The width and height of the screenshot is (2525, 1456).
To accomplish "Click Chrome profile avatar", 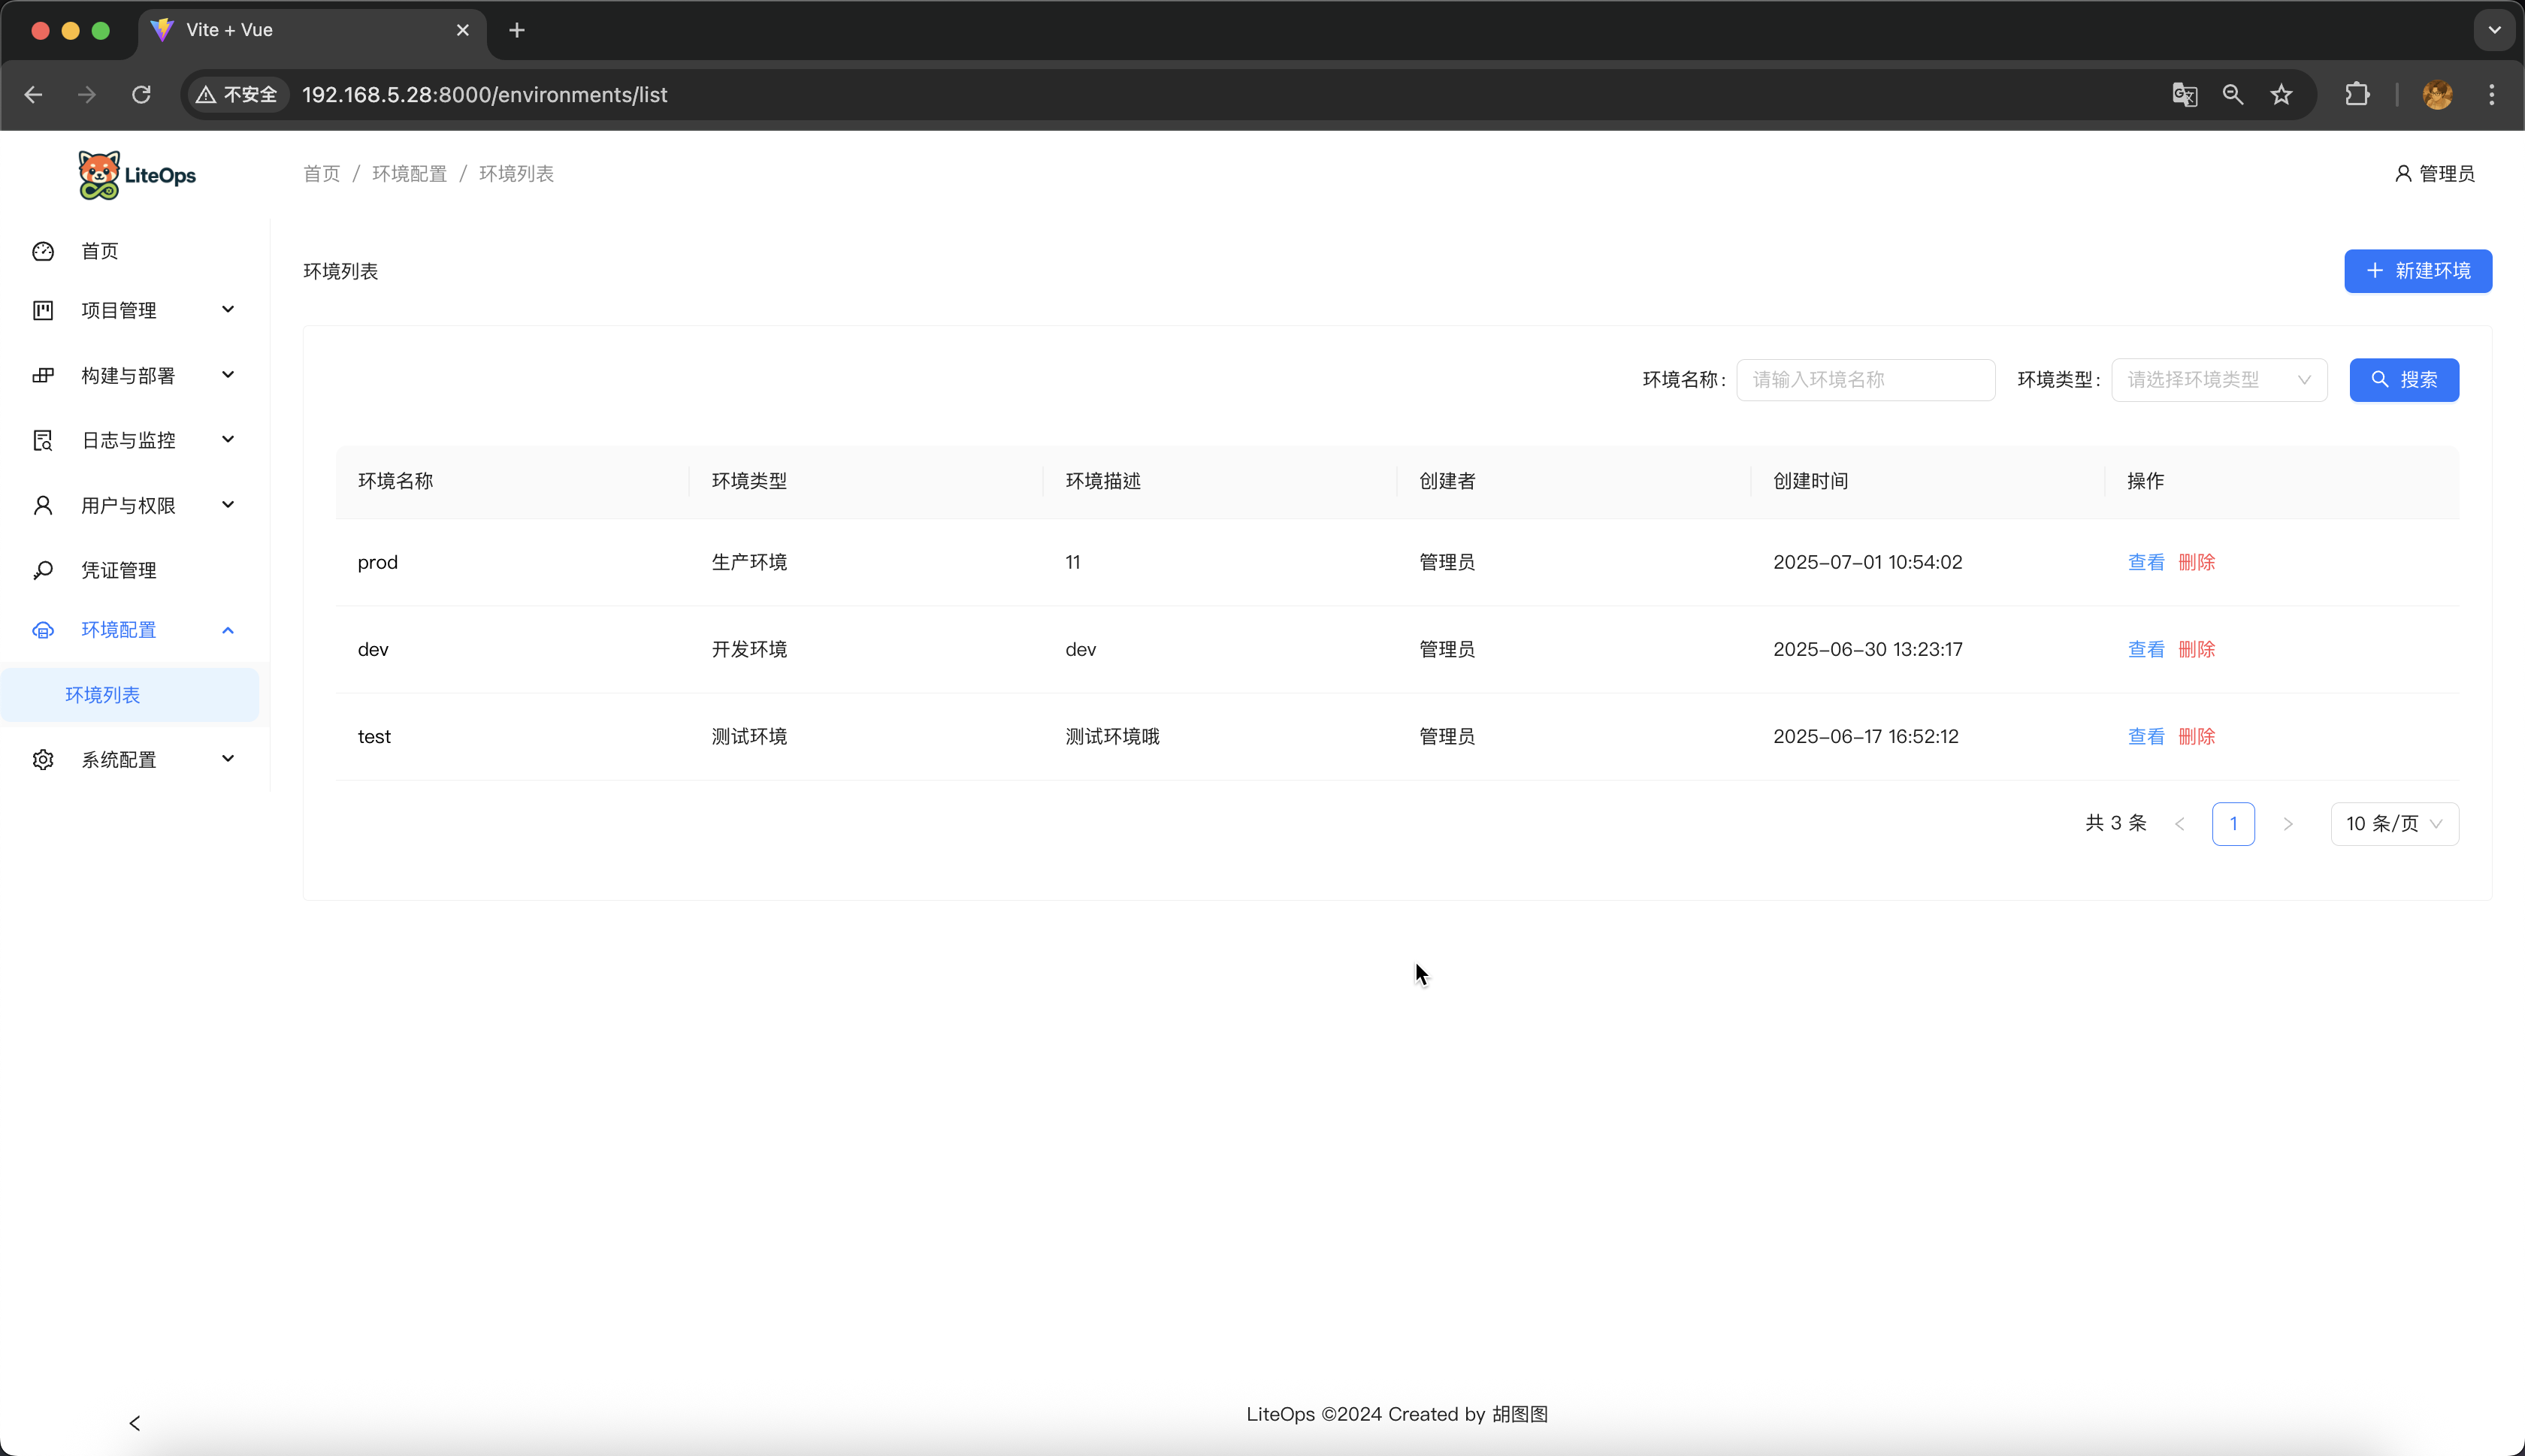I will coord(2437,95).
